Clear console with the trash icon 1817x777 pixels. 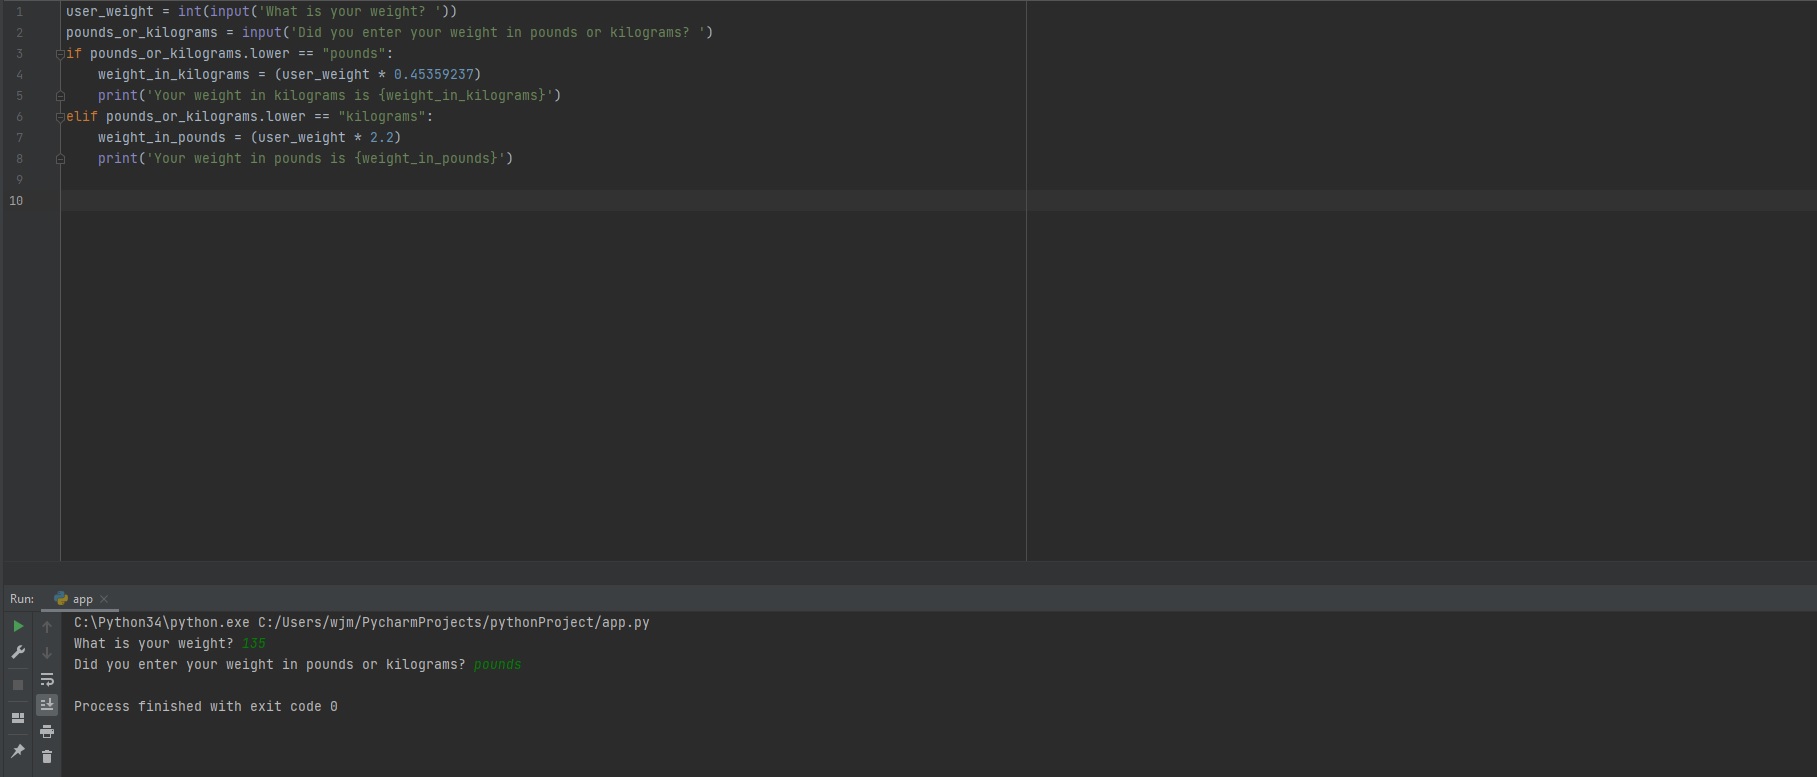point(47,757)
